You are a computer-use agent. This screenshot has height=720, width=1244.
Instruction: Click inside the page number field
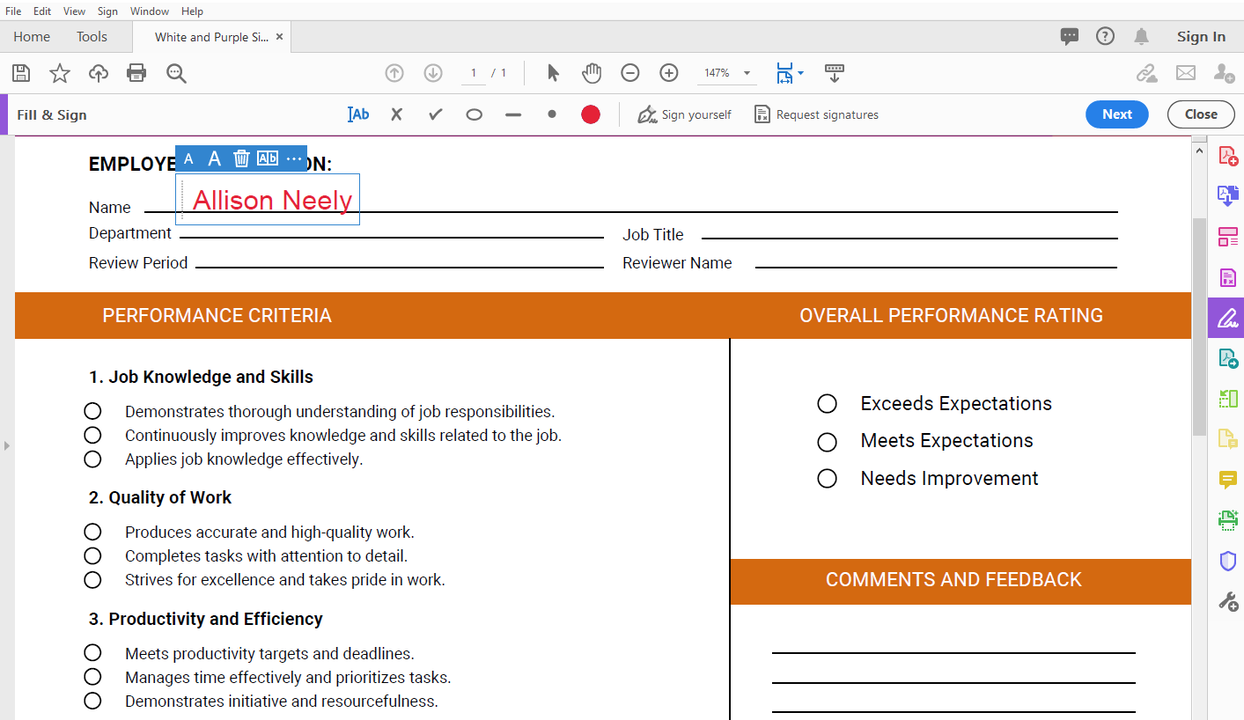[473, 72]
